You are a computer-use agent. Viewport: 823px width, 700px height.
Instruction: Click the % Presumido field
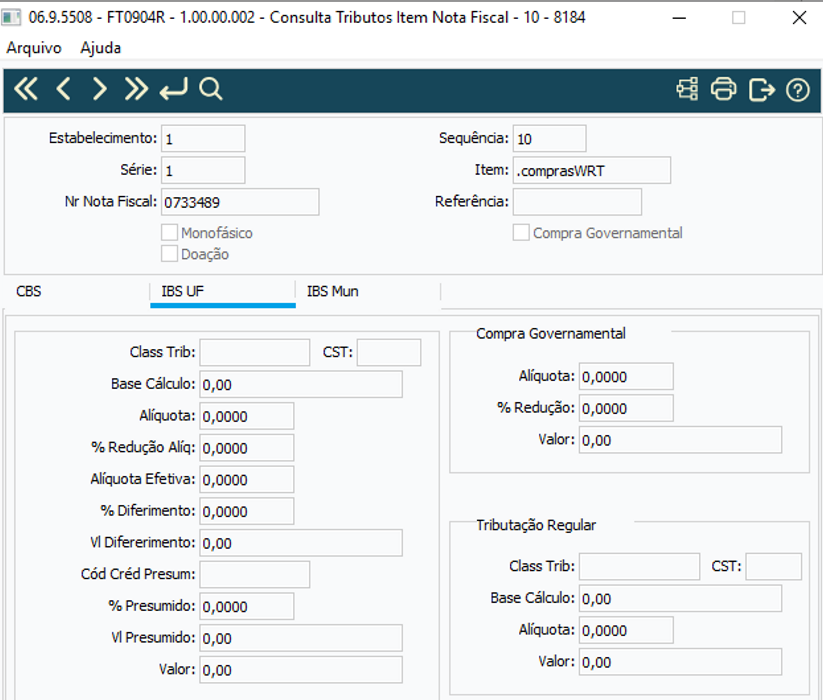(x=247, y=606)
